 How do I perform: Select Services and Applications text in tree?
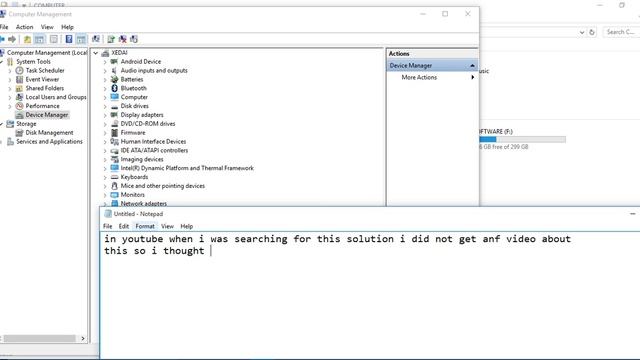coord(49,142)
